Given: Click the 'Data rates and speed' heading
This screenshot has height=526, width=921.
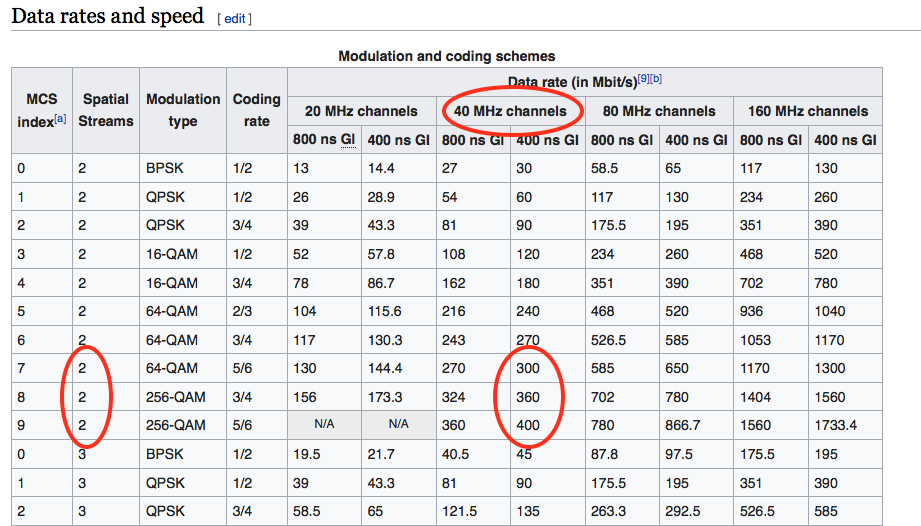Looking at the screenshot, I should (x=107, y=16).
